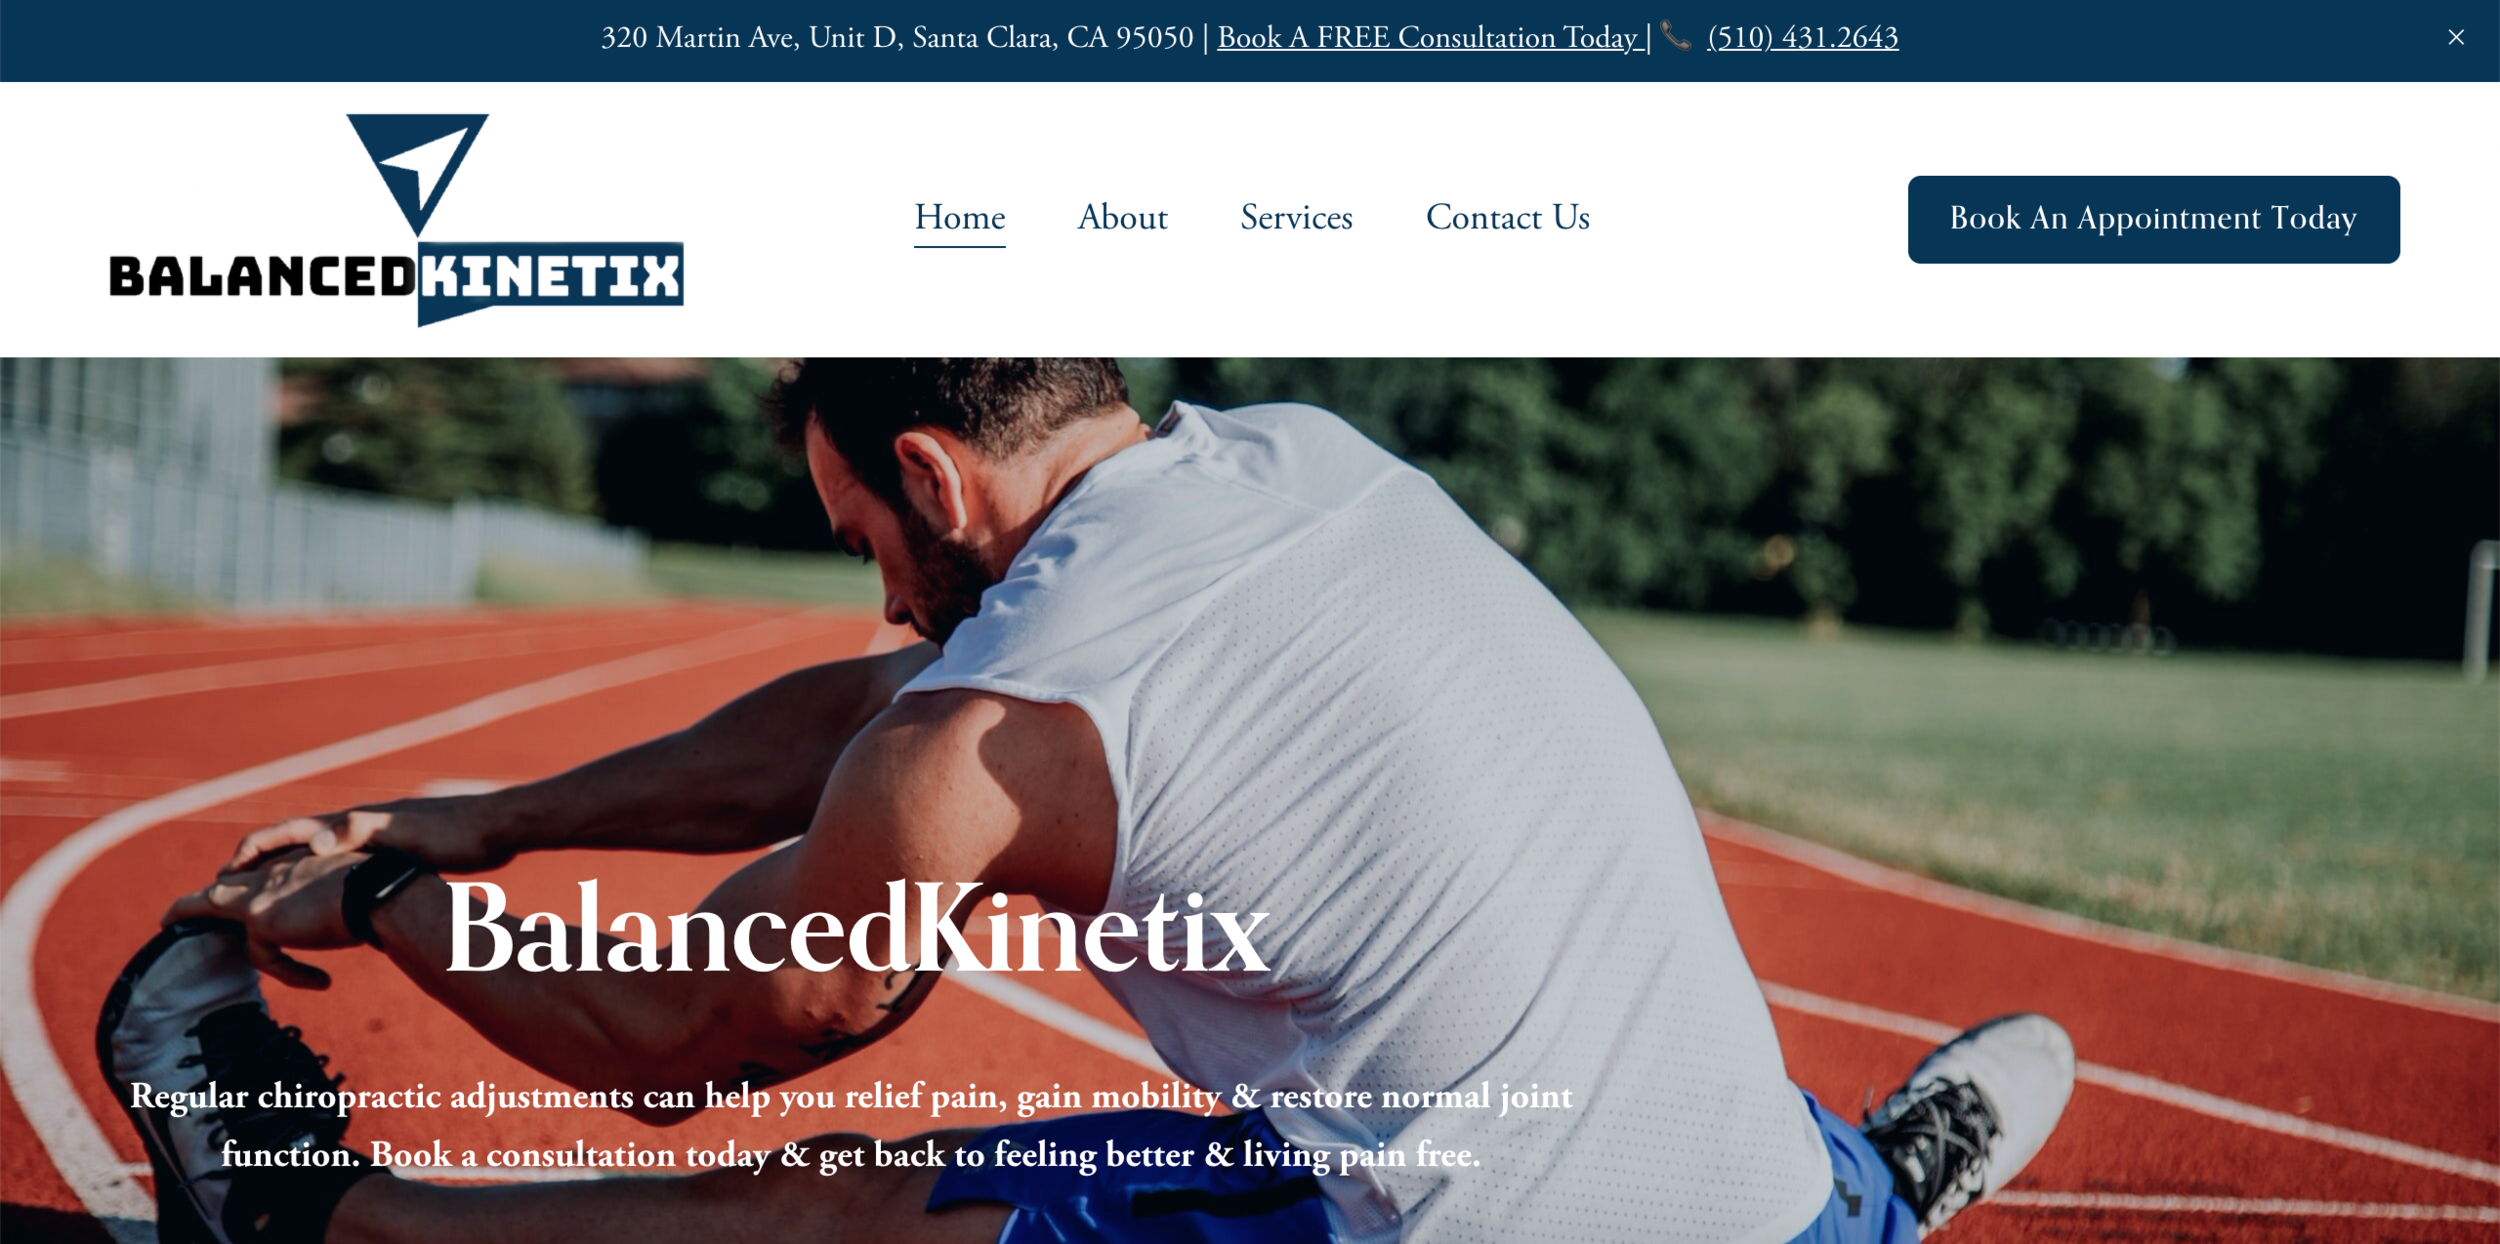Go to the About page

tap(1122, 217)
